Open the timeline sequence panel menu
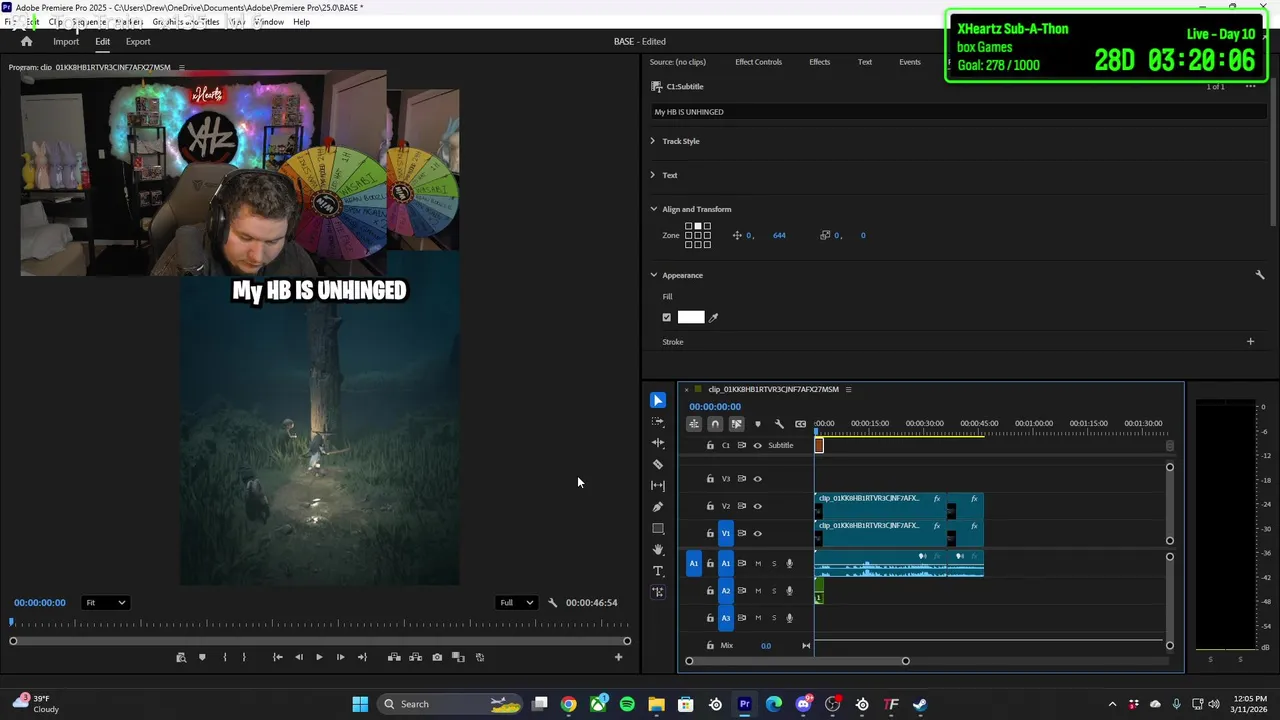Image resolution: width=1280 pixels, height=720 pixels. (x=848, y=389)
